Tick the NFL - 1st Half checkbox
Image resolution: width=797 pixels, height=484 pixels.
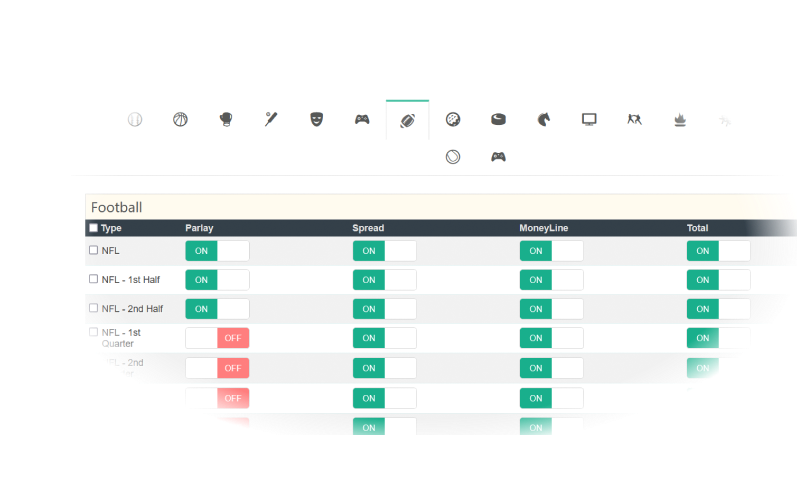click(94, 279)
